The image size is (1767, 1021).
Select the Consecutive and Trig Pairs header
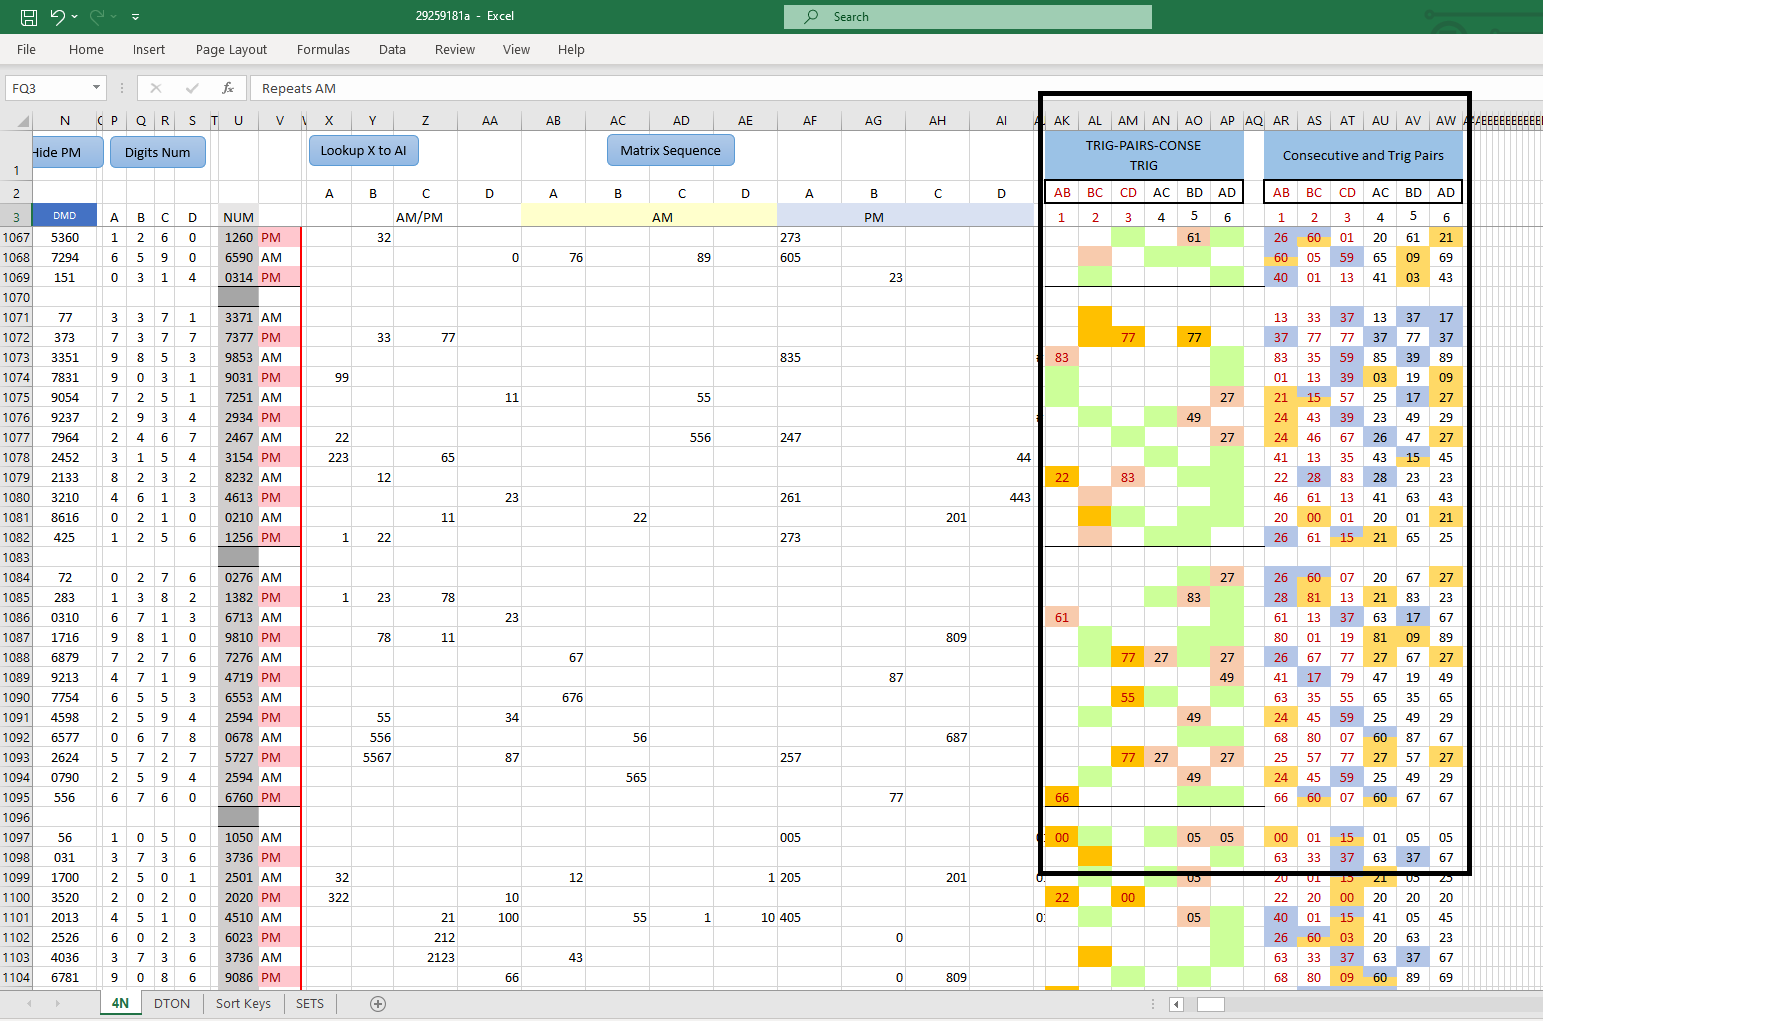pos(1363,155)
